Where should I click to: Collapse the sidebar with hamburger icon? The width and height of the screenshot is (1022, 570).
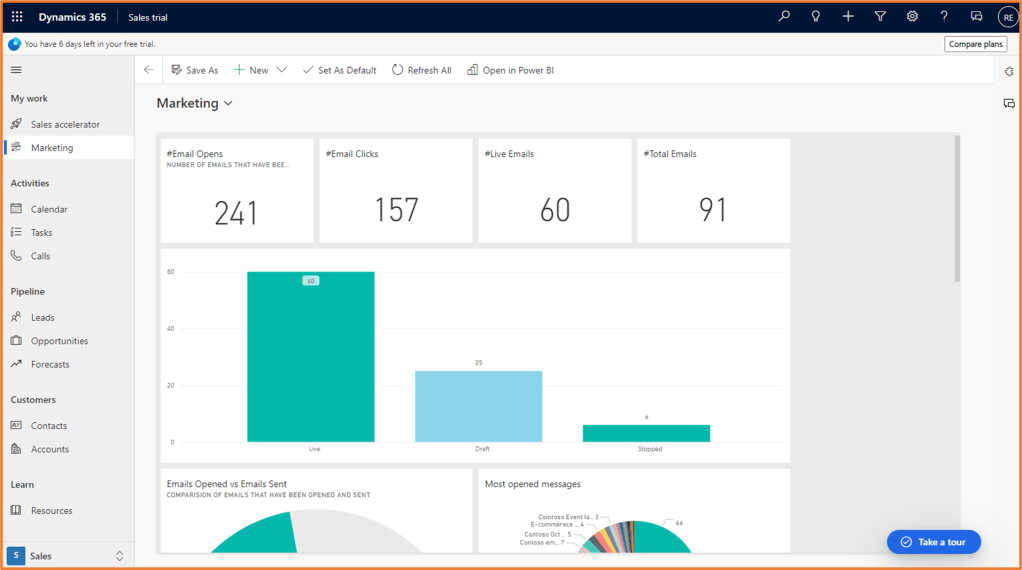pos(16,70)
